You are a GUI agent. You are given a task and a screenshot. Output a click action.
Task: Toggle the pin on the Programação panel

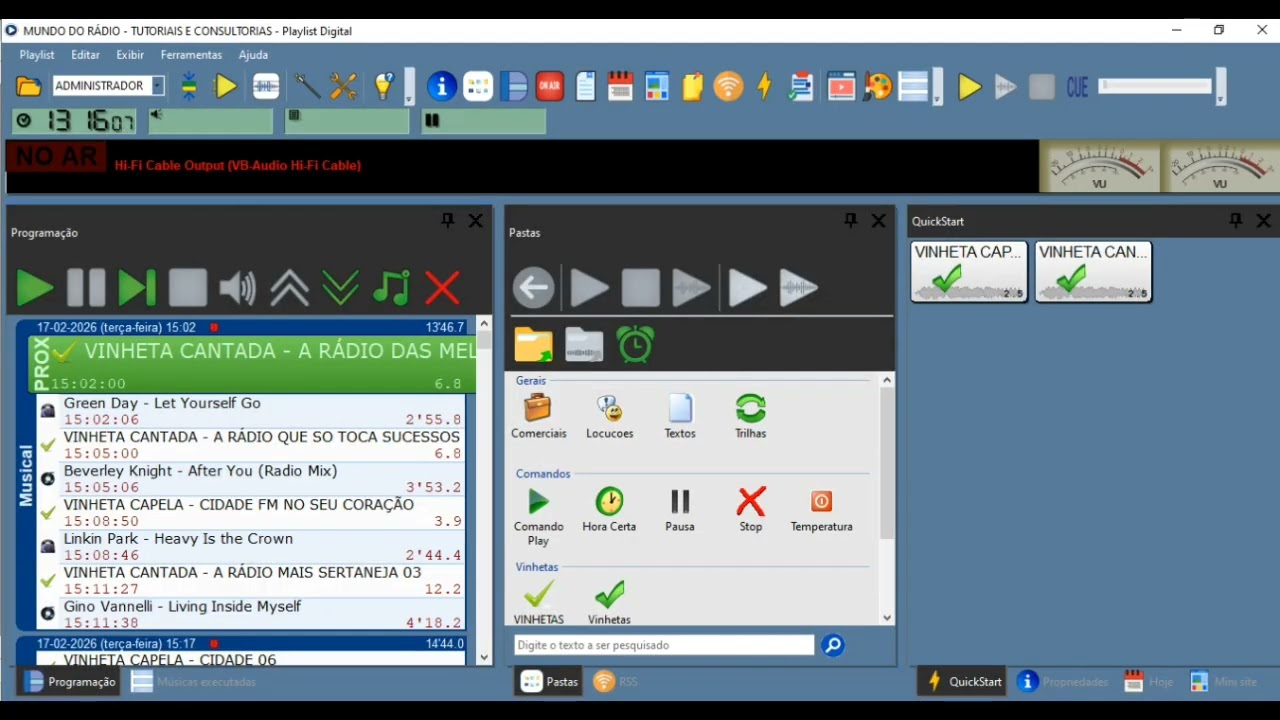click(x=448, y=221)
